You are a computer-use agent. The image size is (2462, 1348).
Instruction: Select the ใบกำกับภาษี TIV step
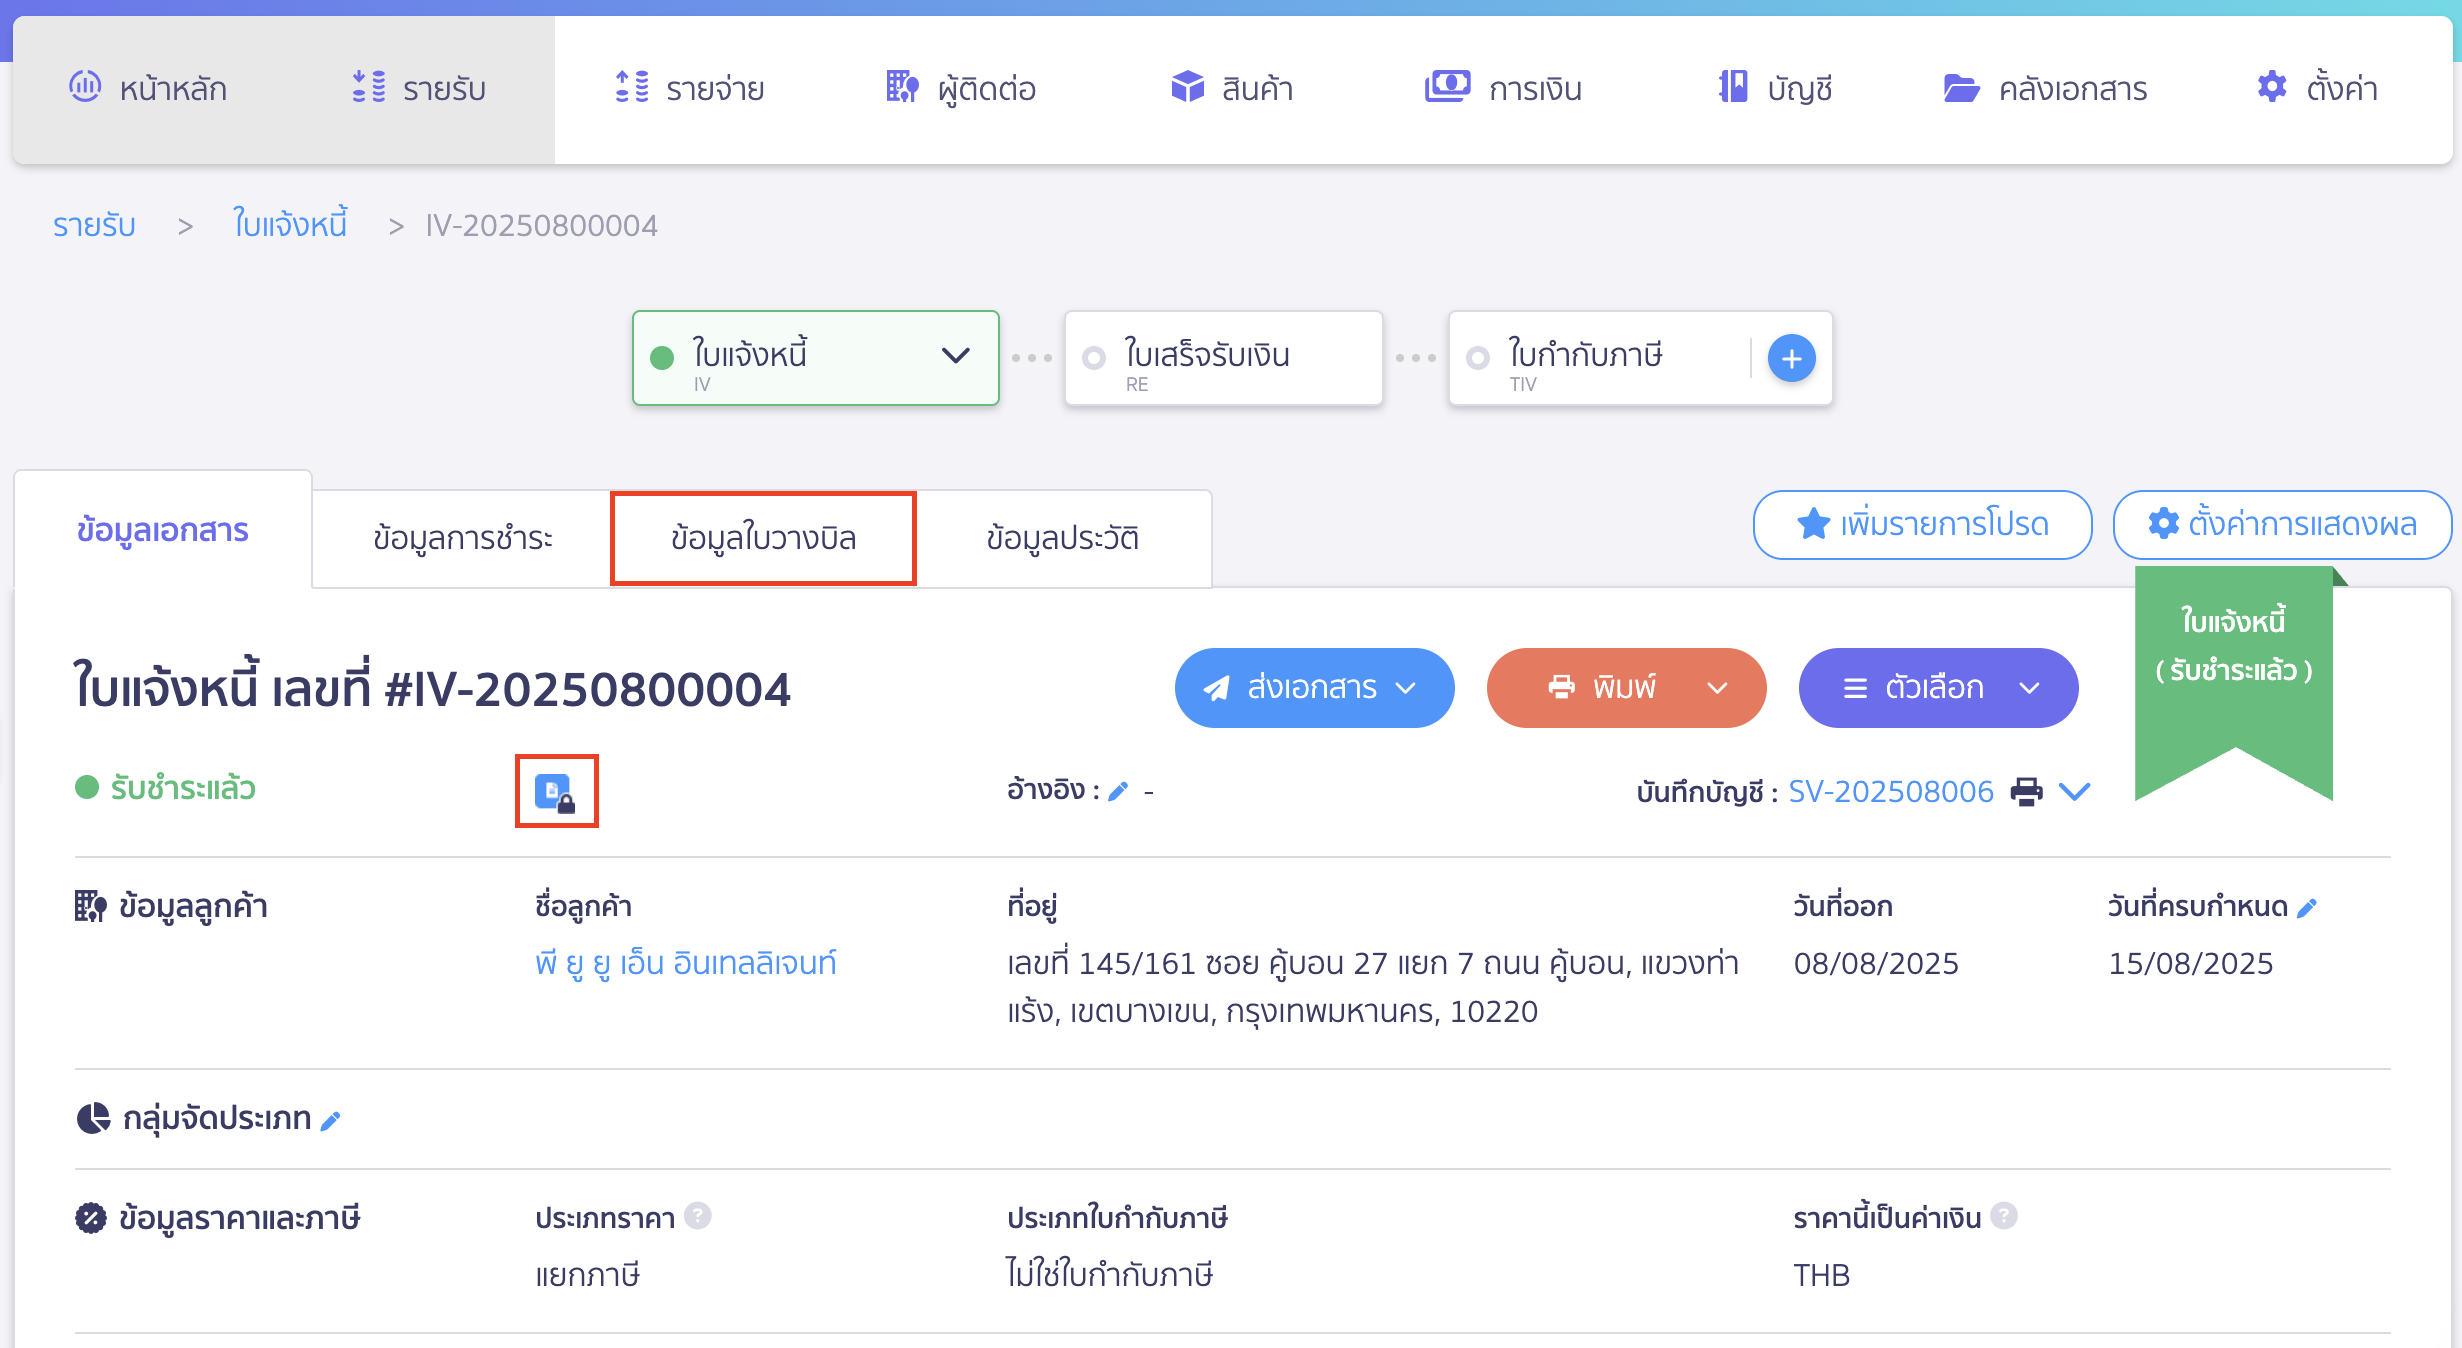tap(1598, 358)
